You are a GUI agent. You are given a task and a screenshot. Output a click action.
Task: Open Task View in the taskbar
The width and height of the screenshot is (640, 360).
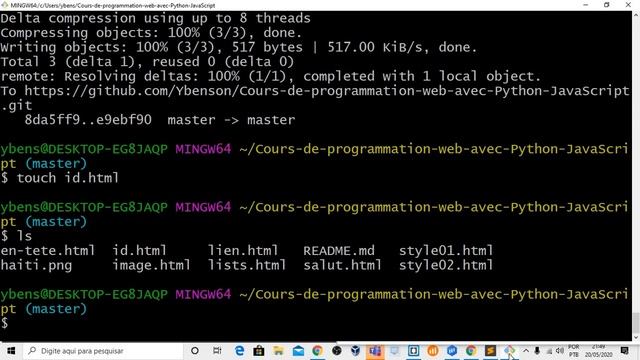(217, 351)
